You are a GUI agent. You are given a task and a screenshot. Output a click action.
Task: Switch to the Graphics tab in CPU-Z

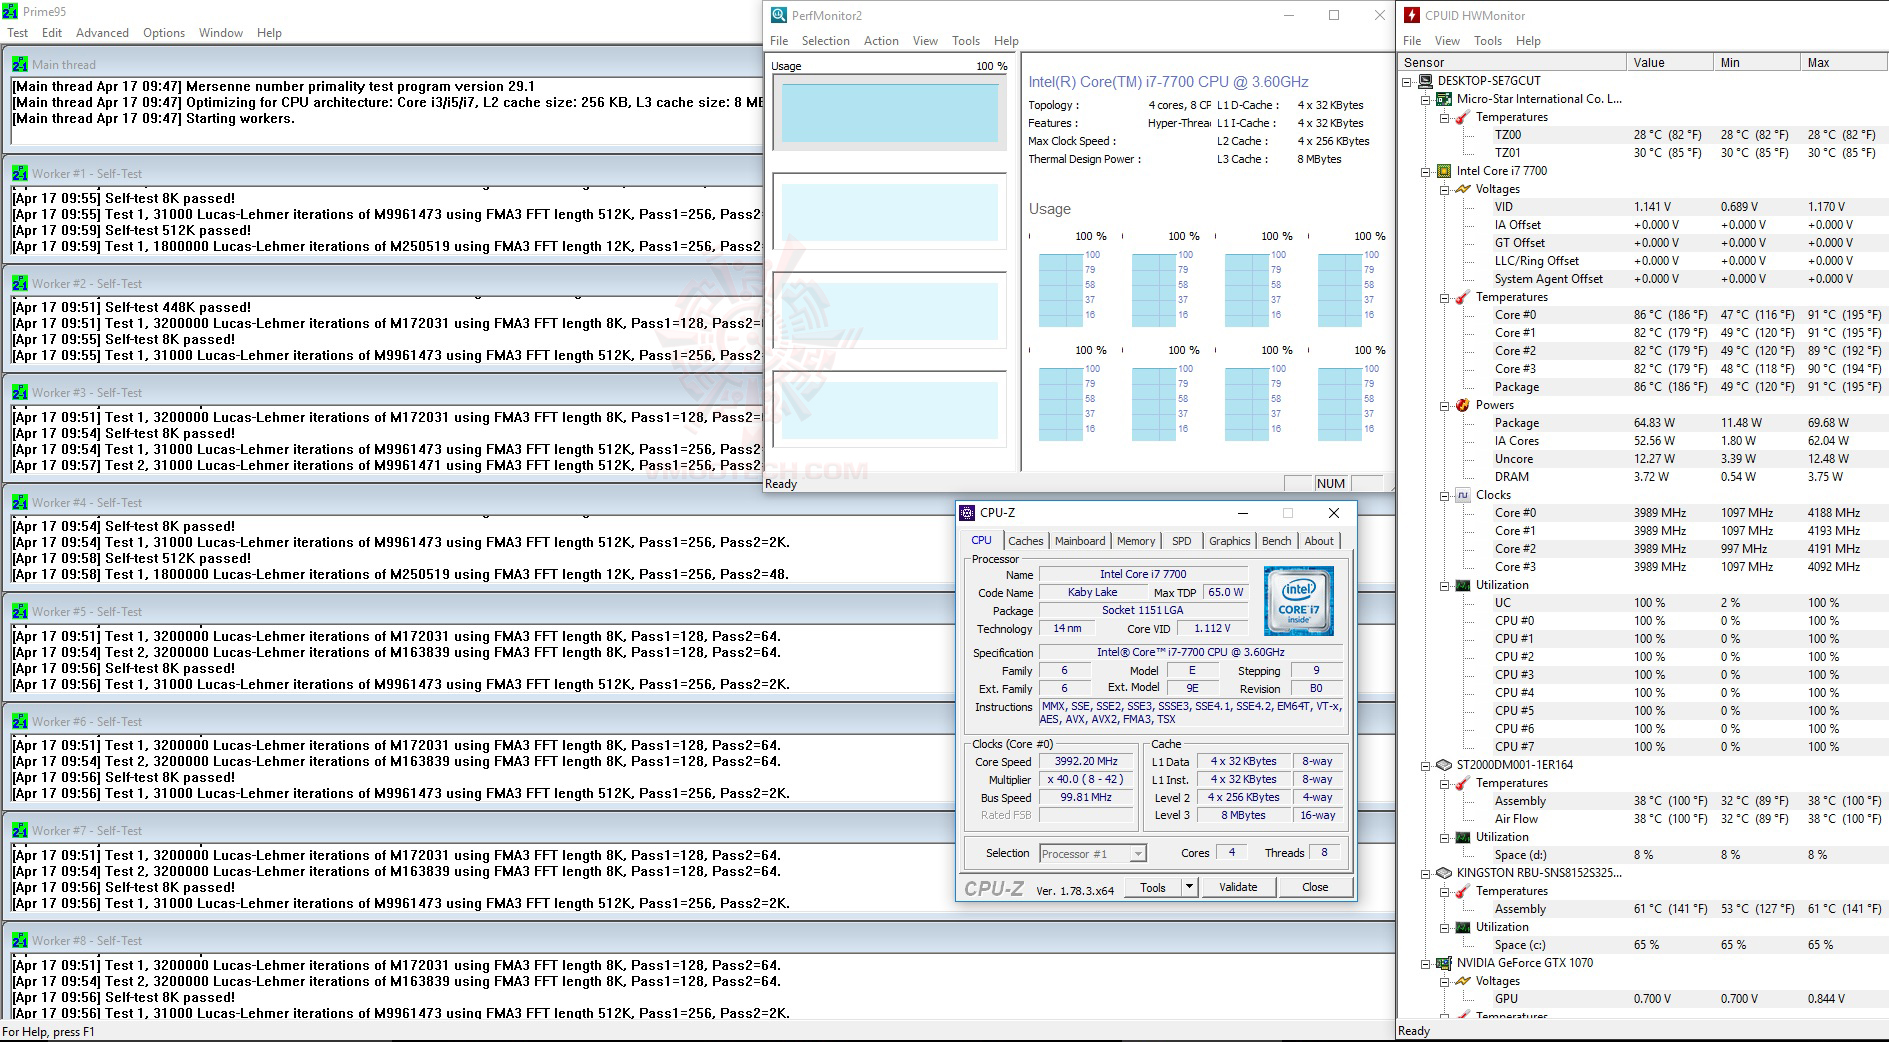[x=1229, y=541]
